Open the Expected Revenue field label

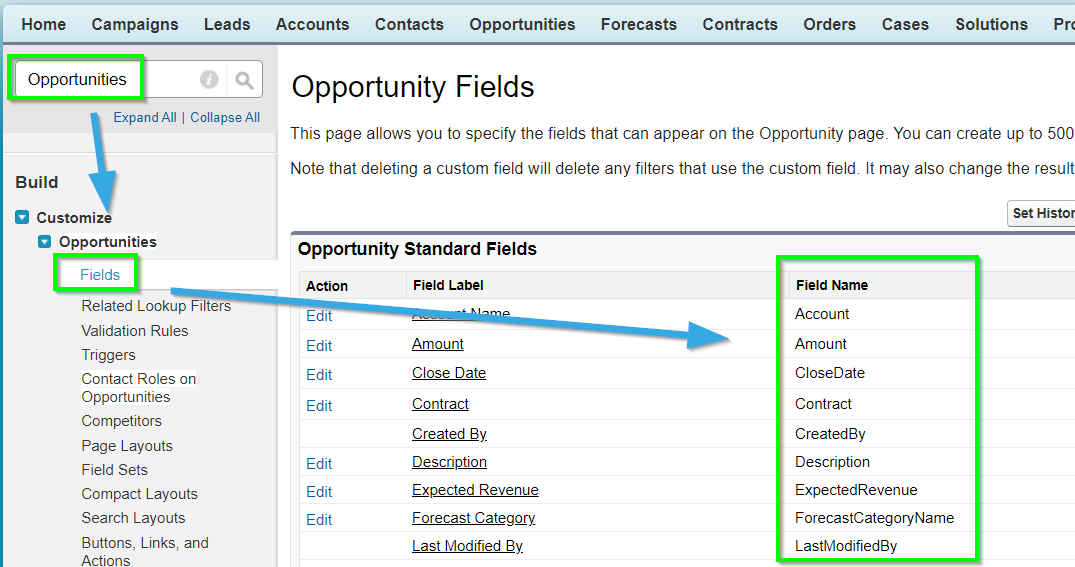point(475,490)
